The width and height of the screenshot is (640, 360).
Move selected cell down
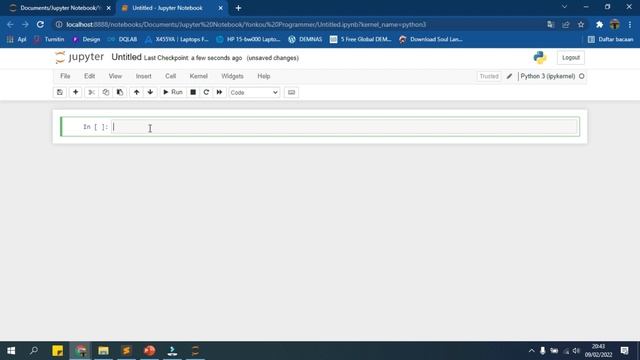pyautogui.click(x=150, y=92)
